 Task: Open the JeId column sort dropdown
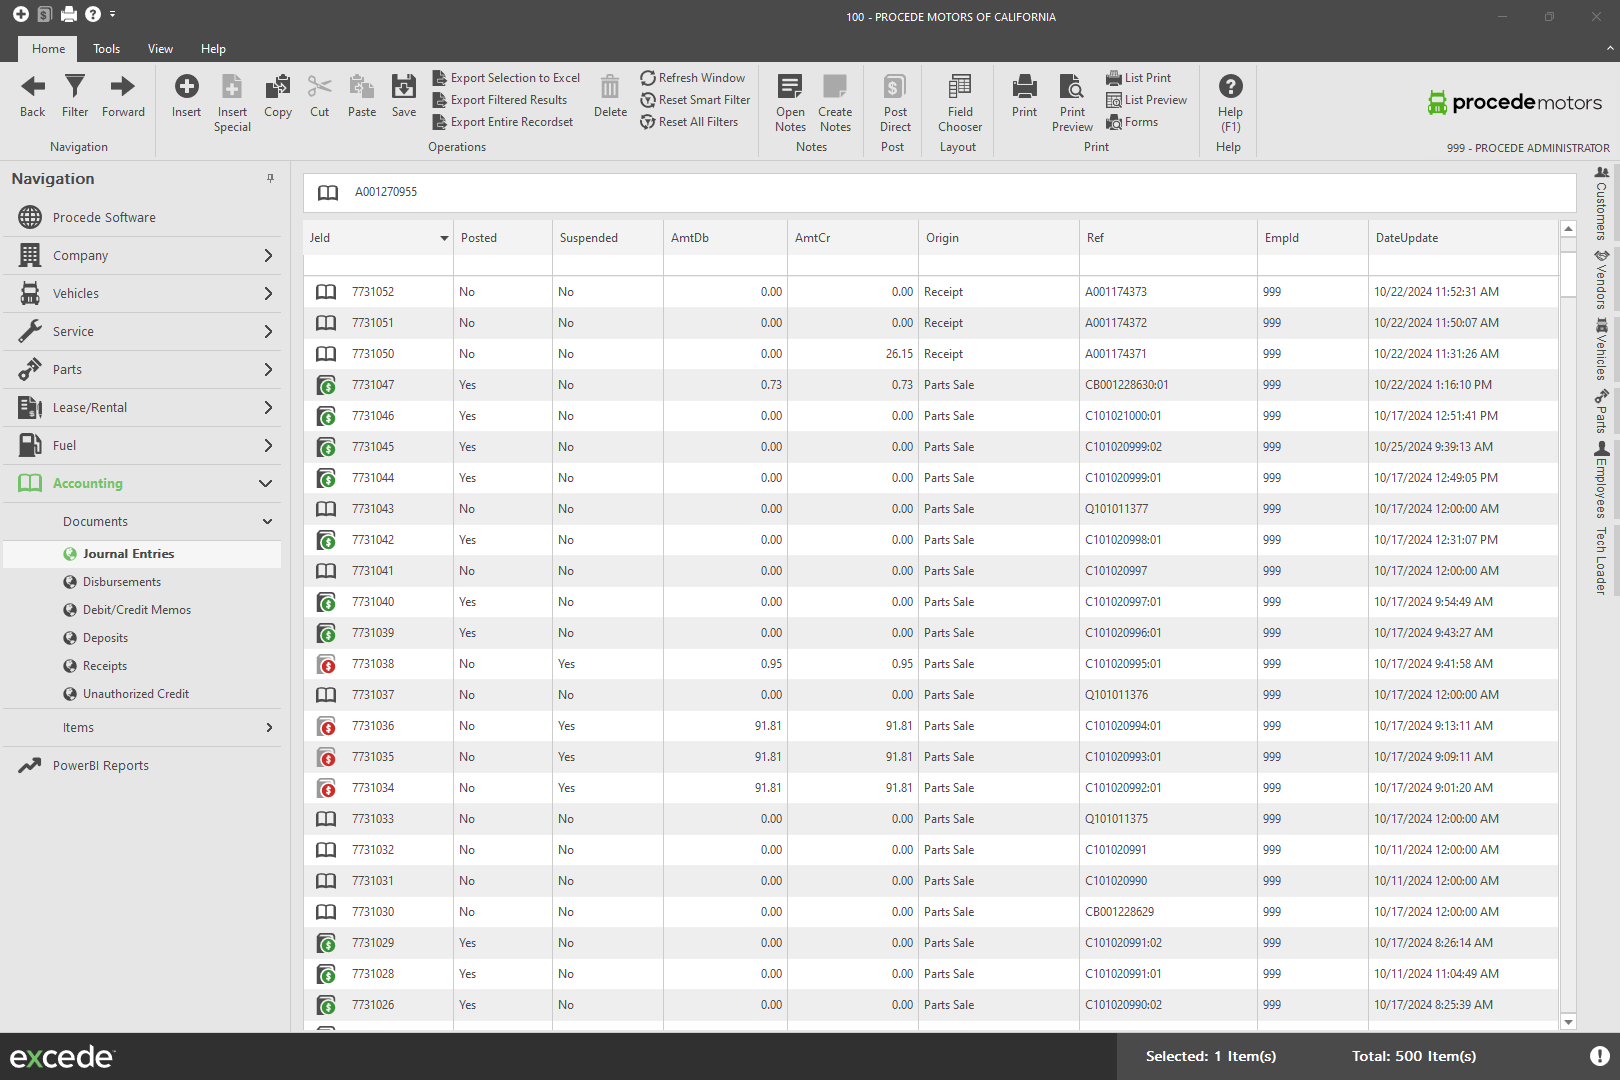point(444,238)
